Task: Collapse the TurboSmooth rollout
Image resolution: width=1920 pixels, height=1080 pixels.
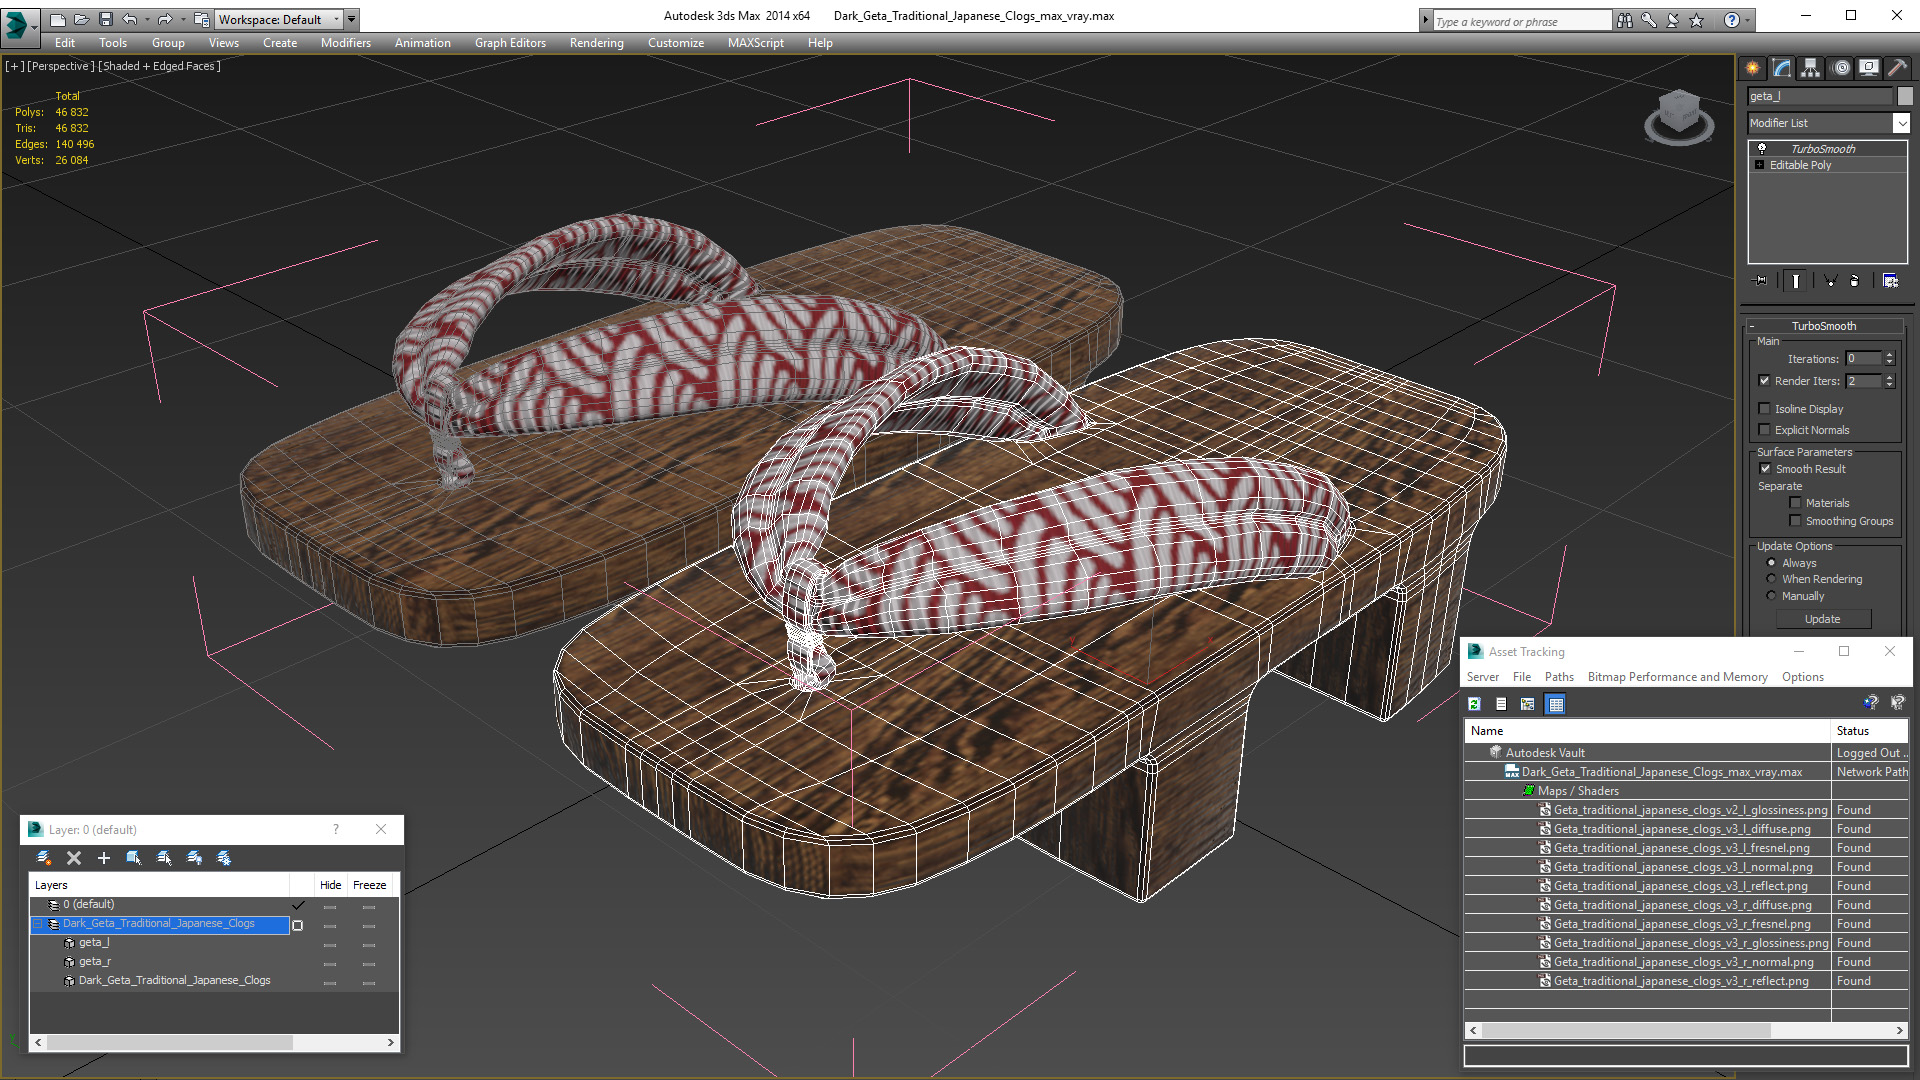Action: [x=1823, y=326]
